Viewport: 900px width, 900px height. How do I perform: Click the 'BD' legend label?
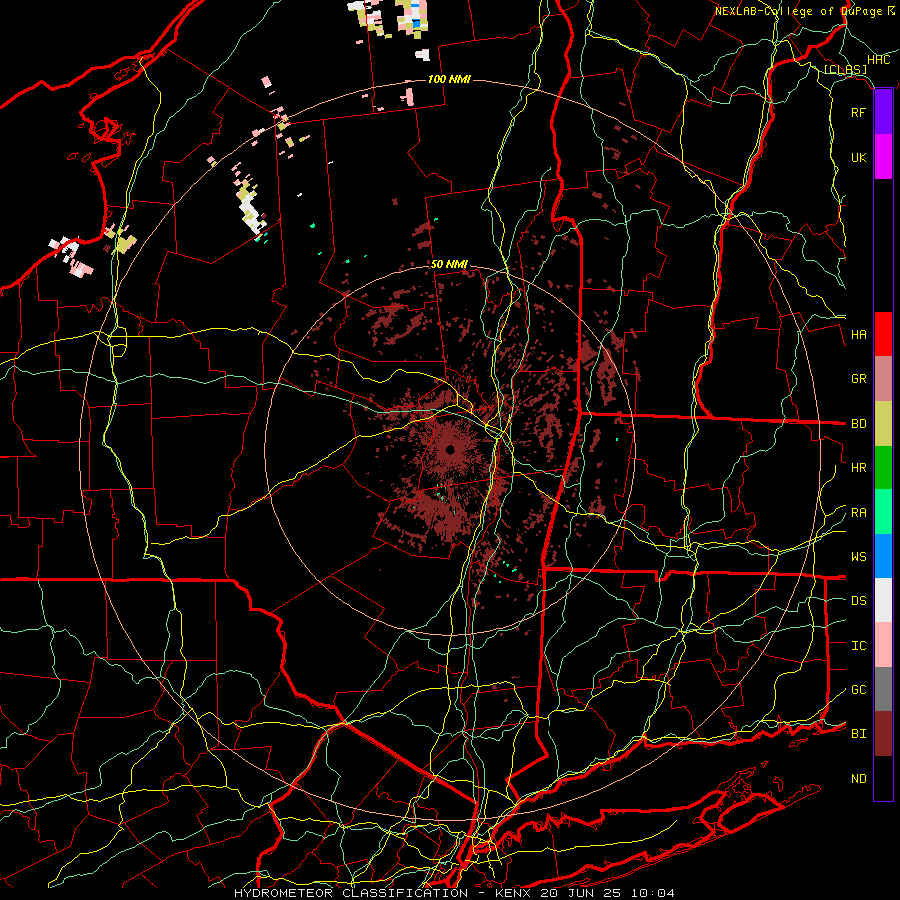pyautogui.click(x=858, y=424)
